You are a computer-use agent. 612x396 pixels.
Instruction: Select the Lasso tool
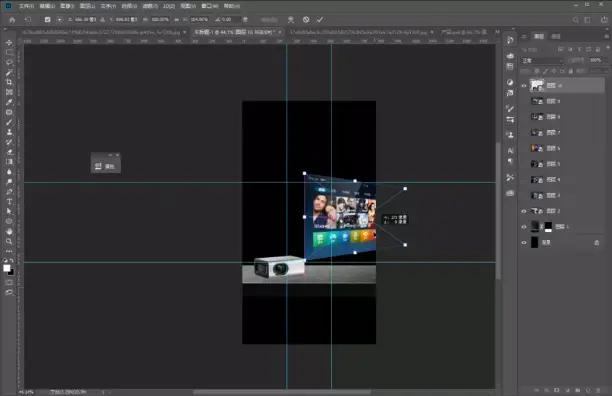pyautogui.click(x=9, y=62)
